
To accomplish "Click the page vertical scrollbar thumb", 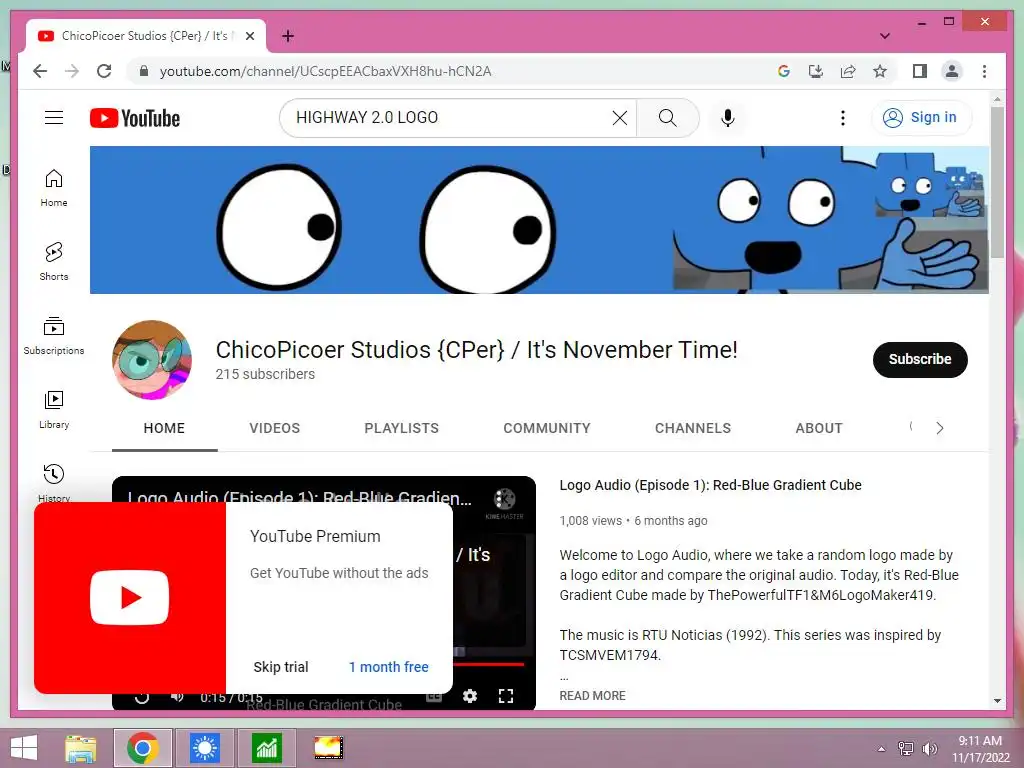I will (x=997, y=183).
